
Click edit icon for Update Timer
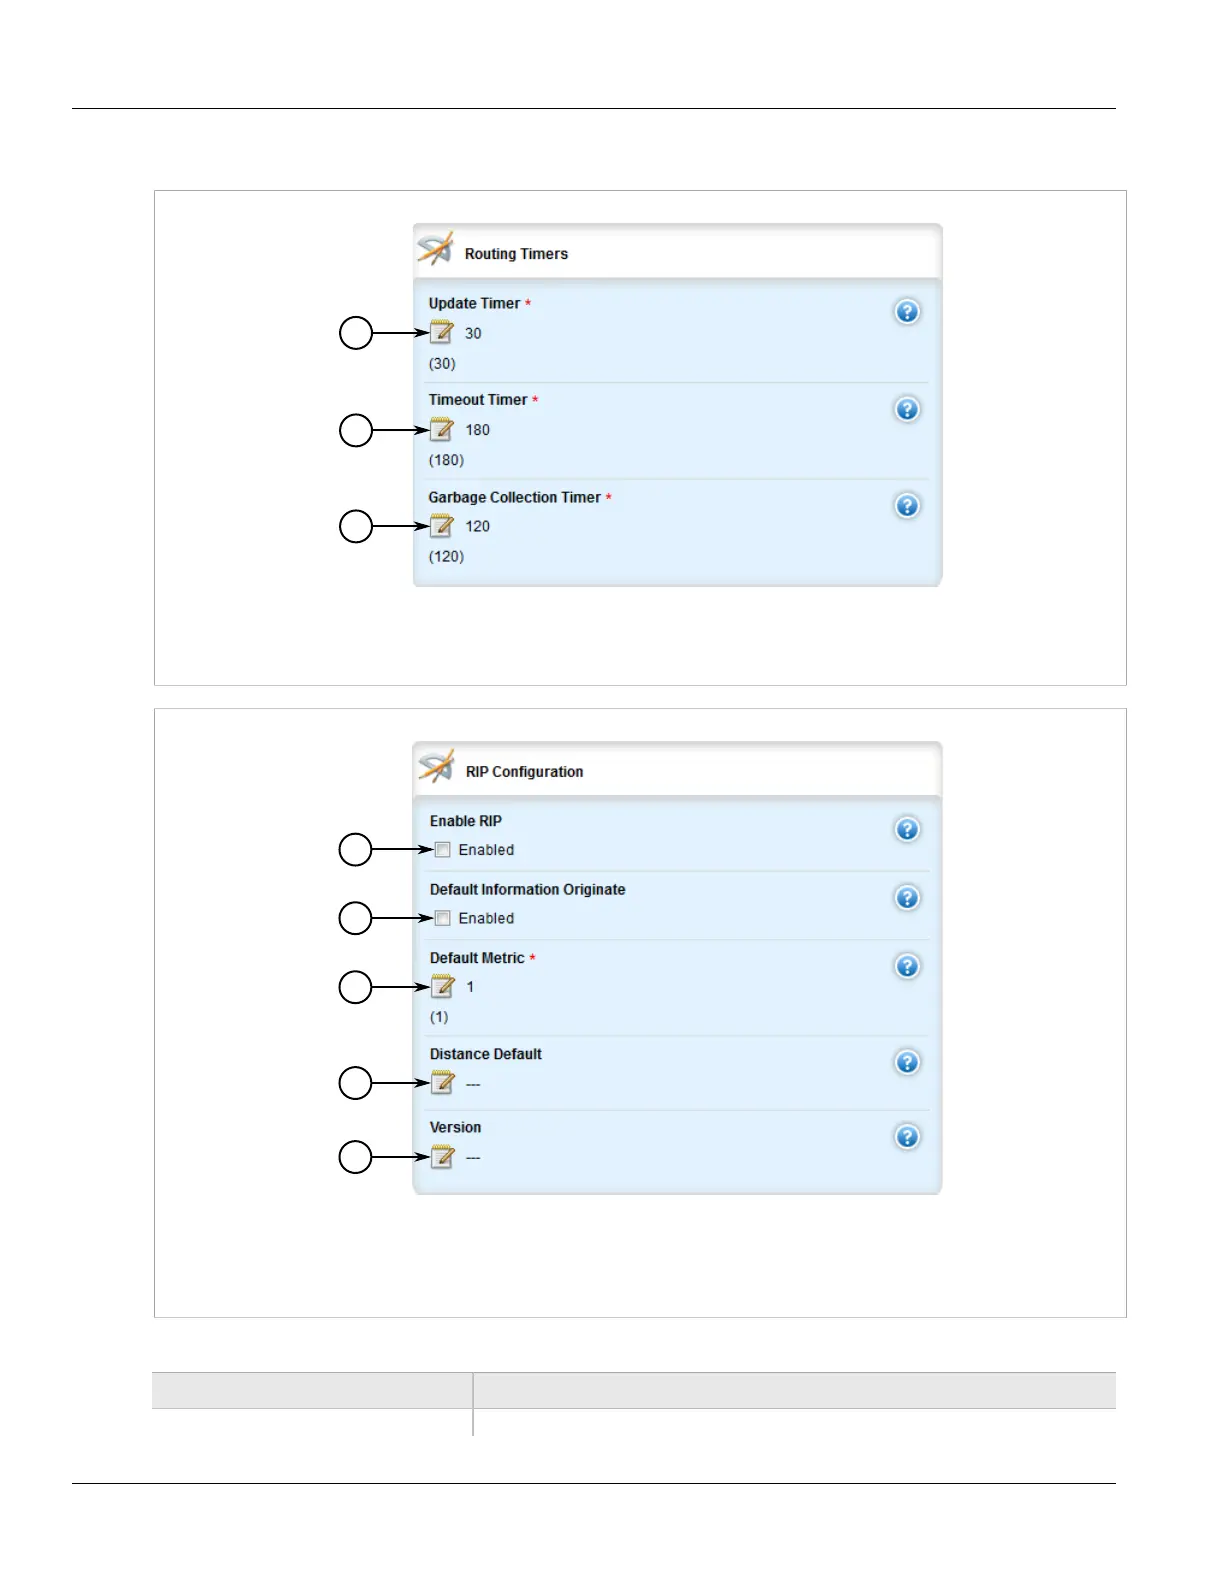[x=442, y=333]
